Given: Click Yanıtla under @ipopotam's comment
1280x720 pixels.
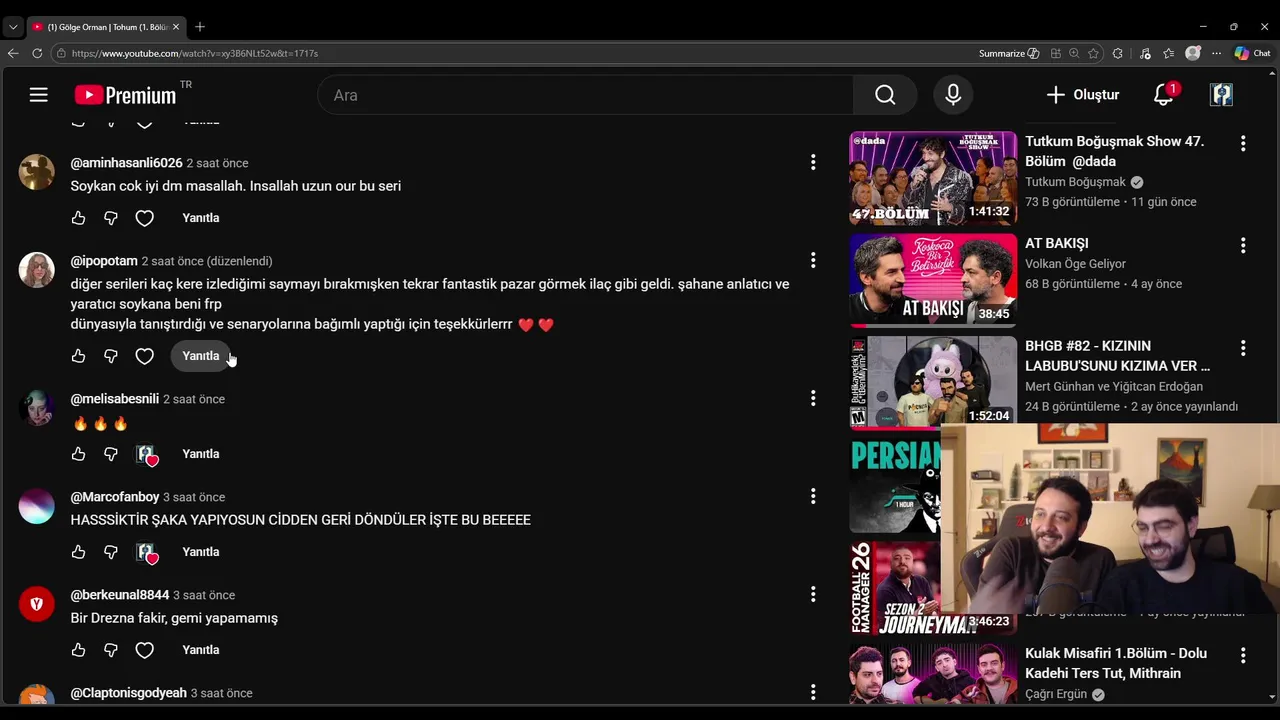Looking at the screenshot, I should coord(201,356).
